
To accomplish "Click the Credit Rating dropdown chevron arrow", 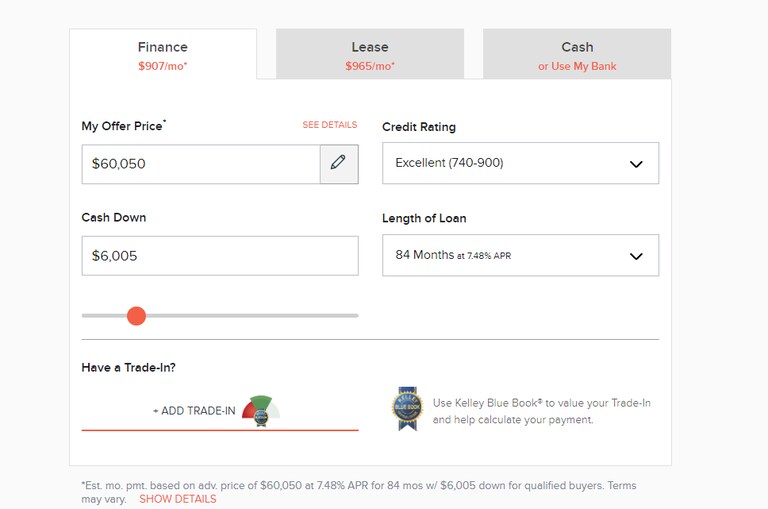I will point(636,164).
